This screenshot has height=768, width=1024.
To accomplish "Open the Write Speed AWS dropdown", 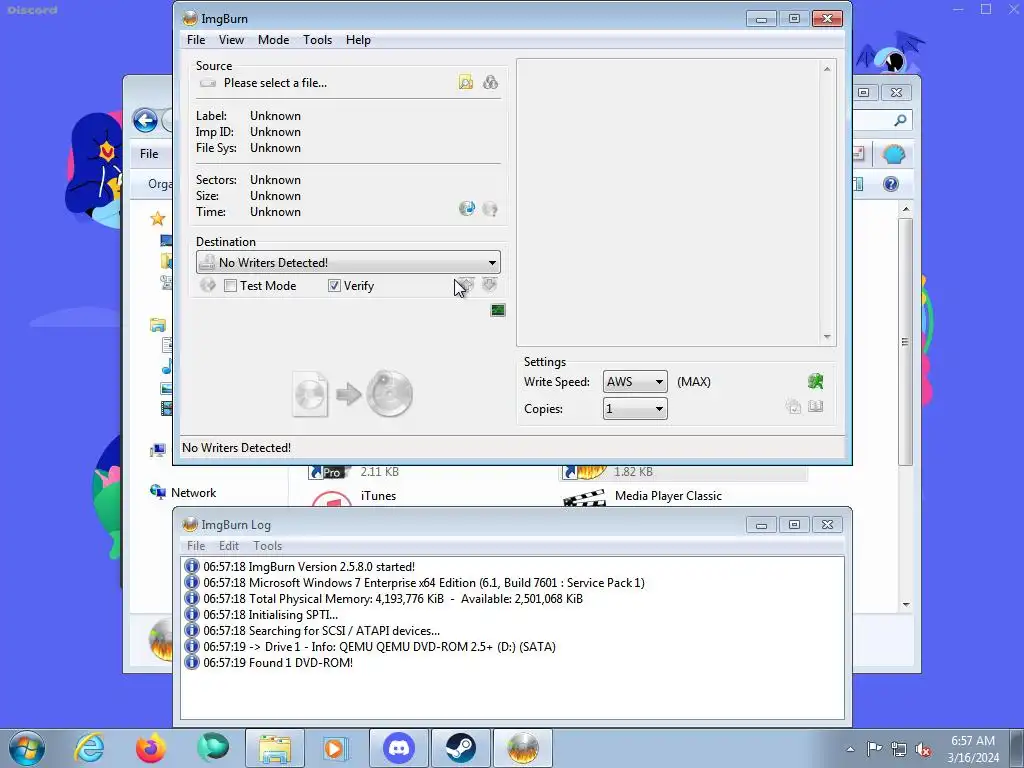I will point(635,381).
